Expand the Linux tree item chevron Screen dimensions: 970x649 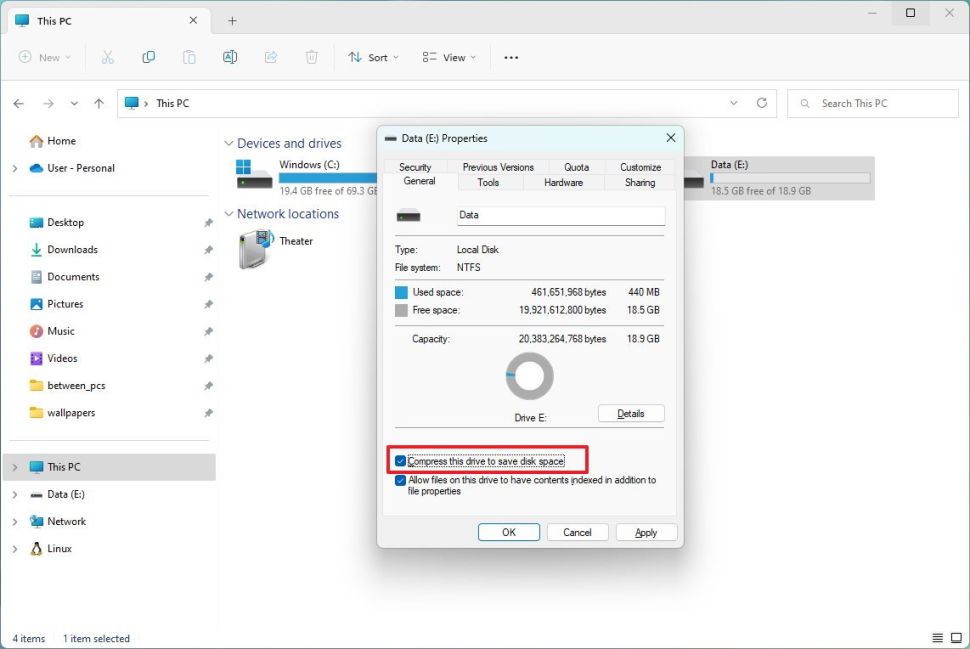[x=15, y=549]
